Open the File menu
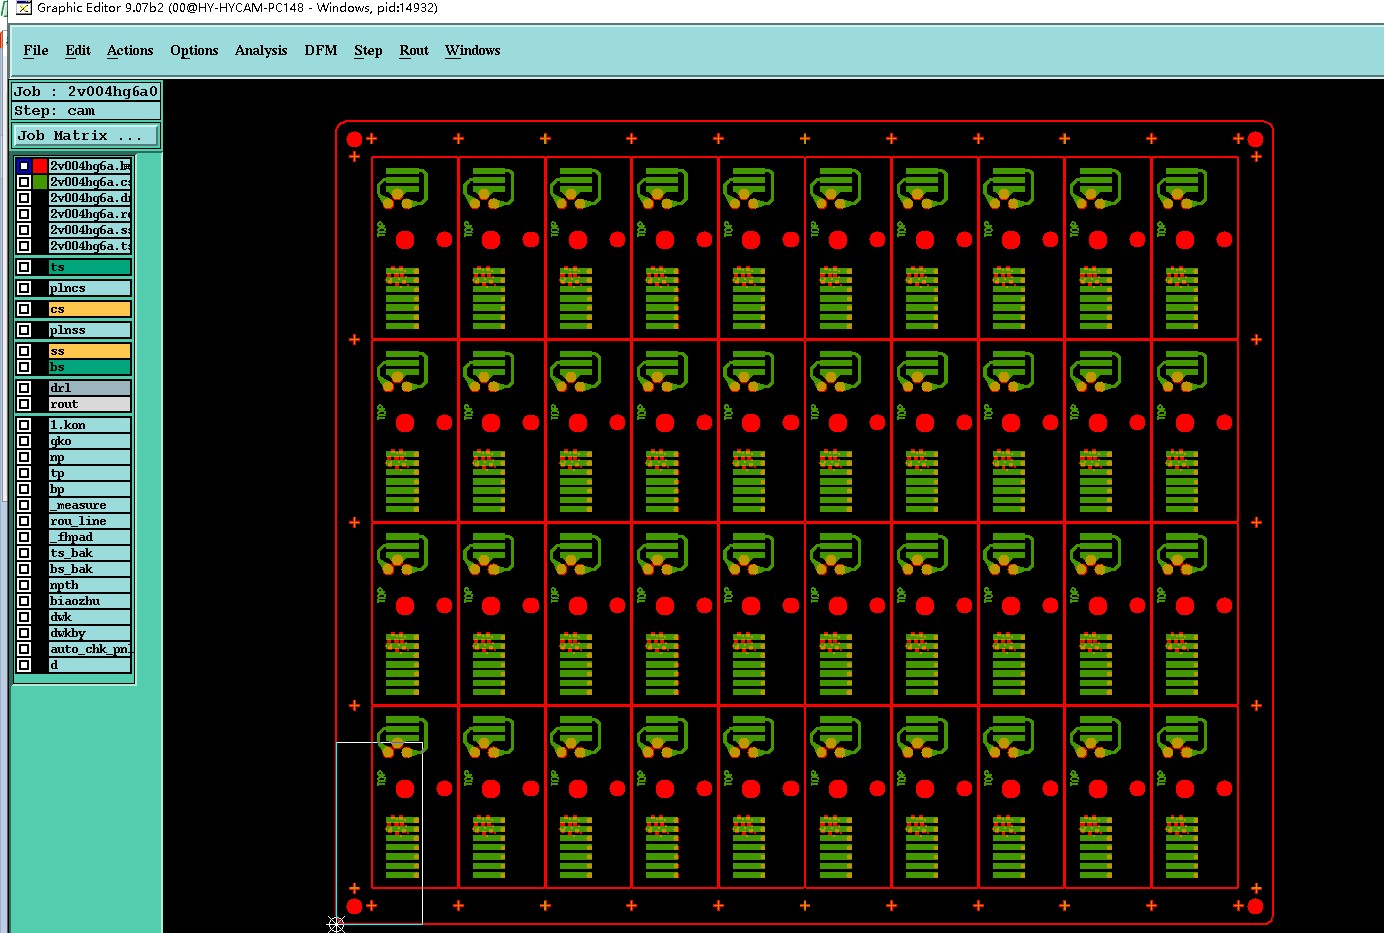This screenshot has width=1384, height=933. [35, 50]
